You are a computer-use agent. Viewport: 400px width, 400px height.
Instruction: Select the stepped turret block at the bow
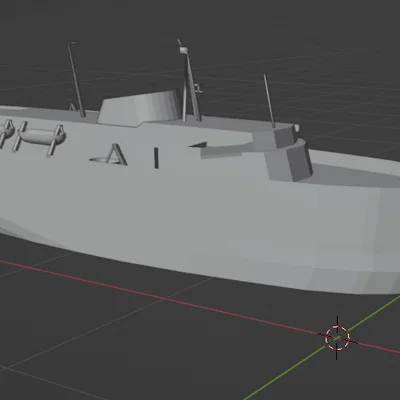(x=282, y=153)
